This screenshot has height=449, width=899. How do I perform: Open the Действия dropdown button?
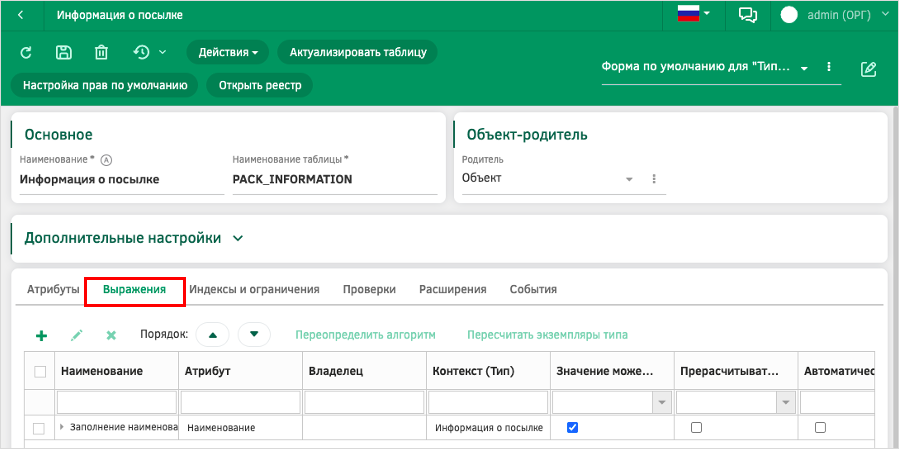228,52
